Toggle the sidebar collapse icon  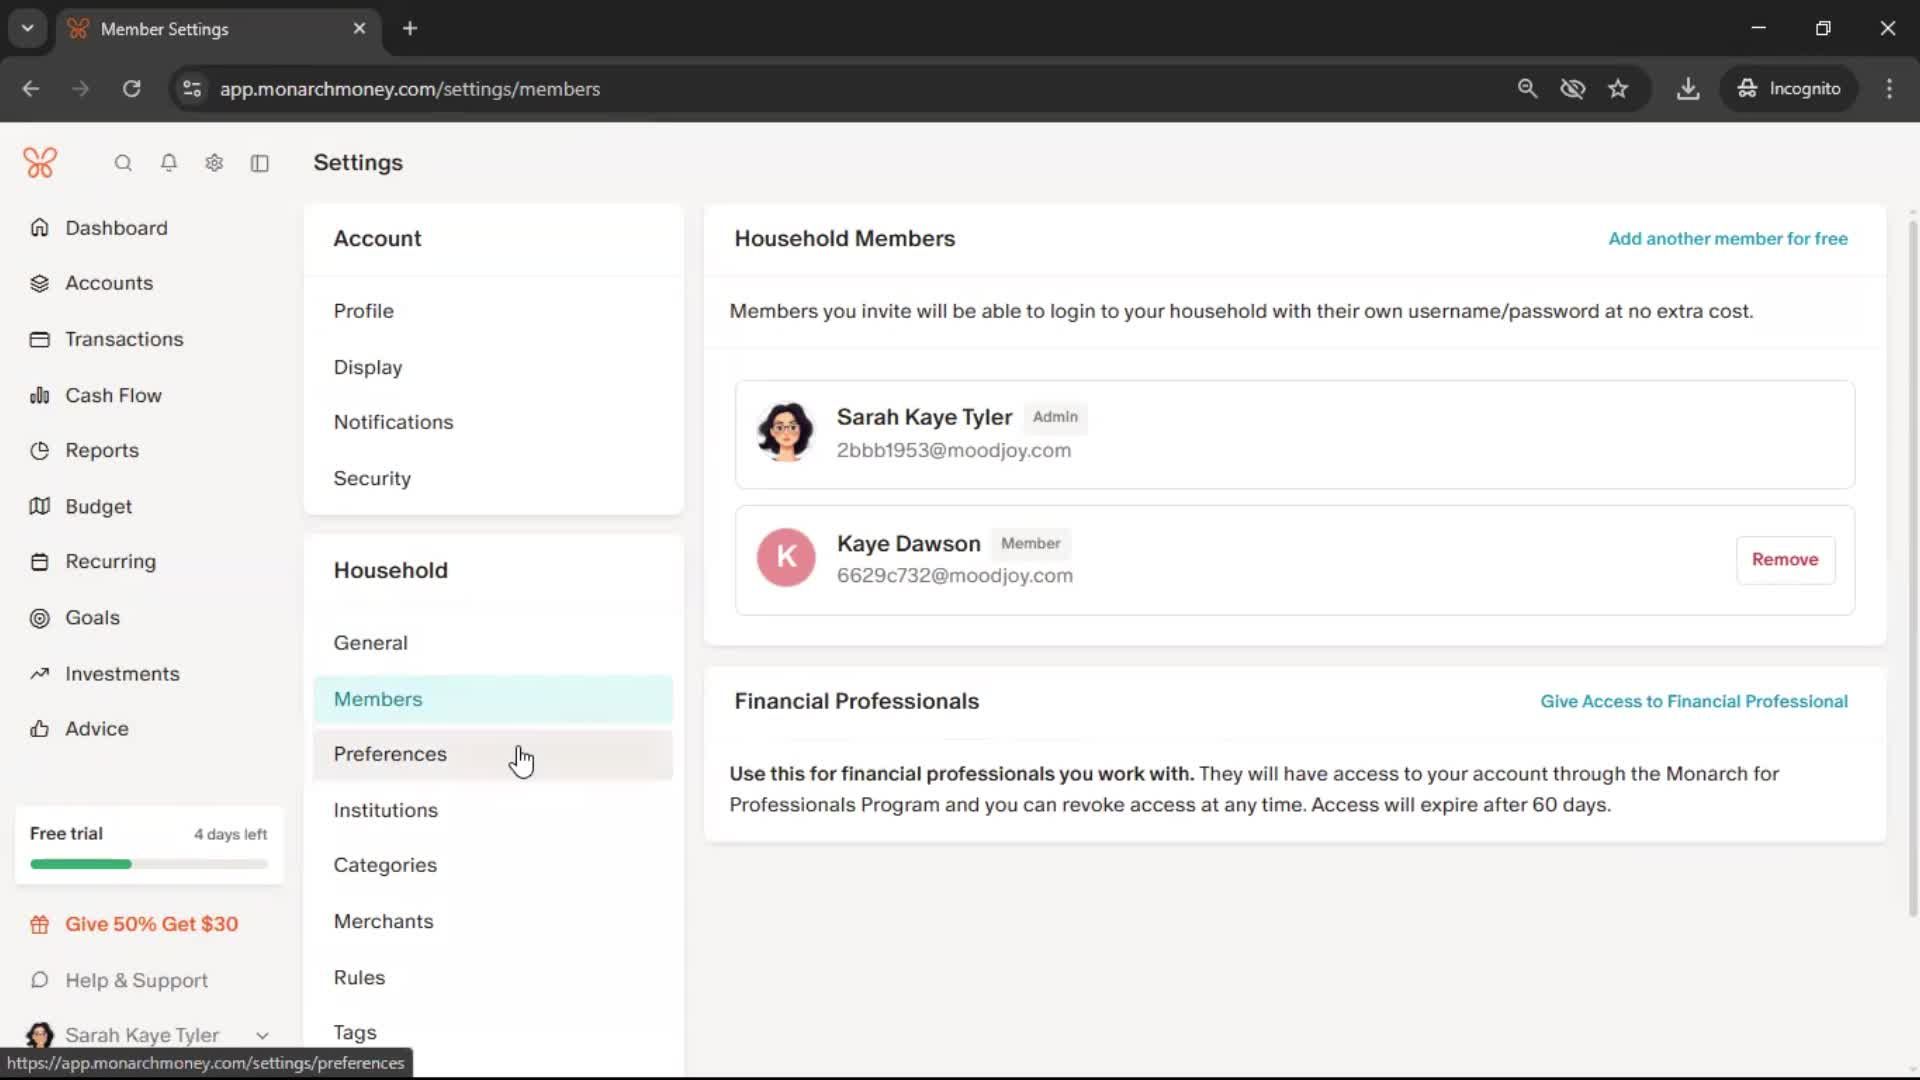point(260,163)
